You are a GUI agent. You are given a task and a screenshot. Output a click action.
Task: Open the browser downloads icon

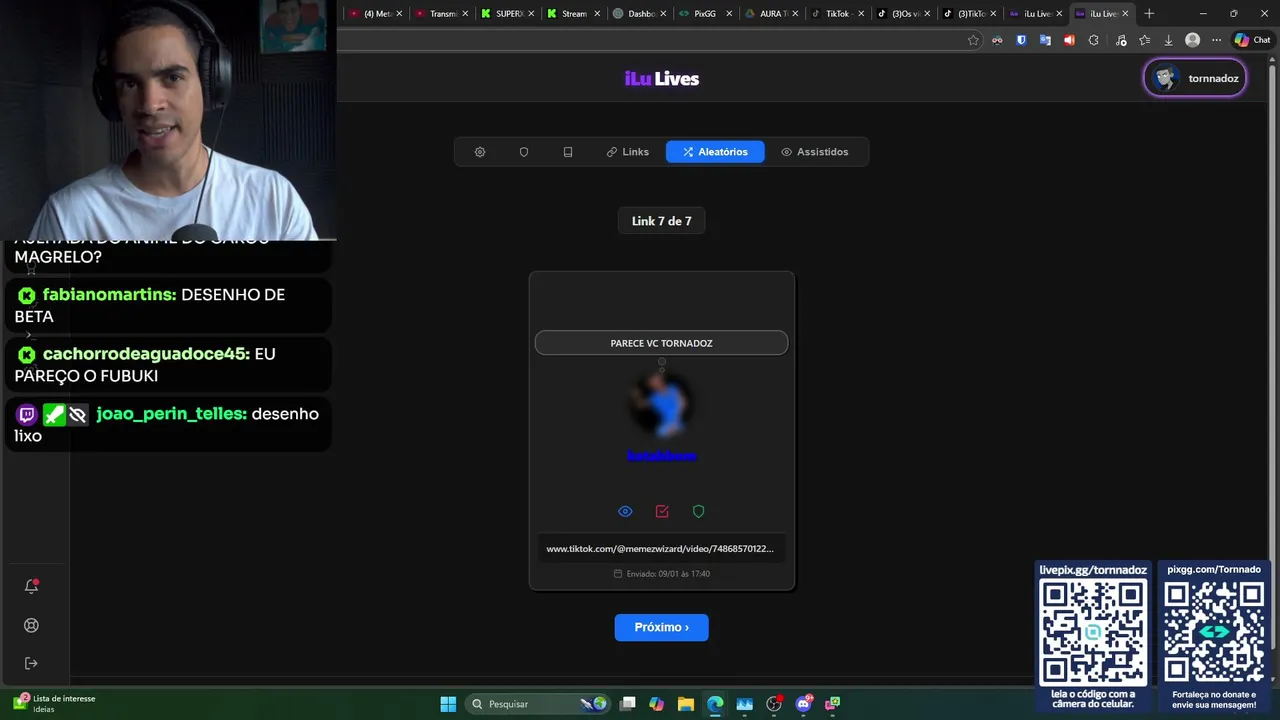pyautogui.click(x=1168, y=40)
